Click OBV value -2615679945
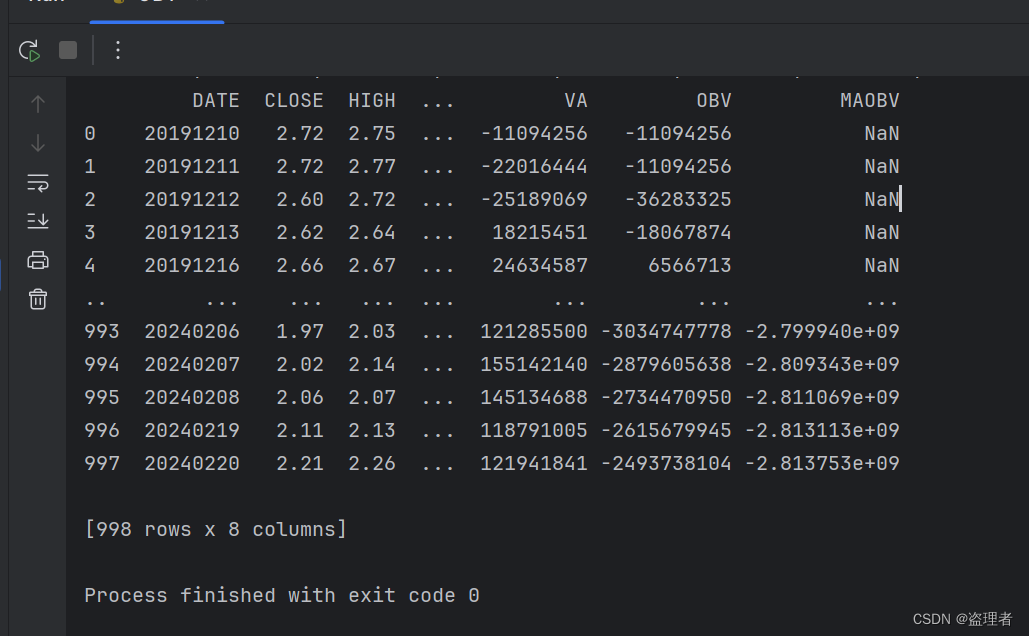 click(666, 430)
